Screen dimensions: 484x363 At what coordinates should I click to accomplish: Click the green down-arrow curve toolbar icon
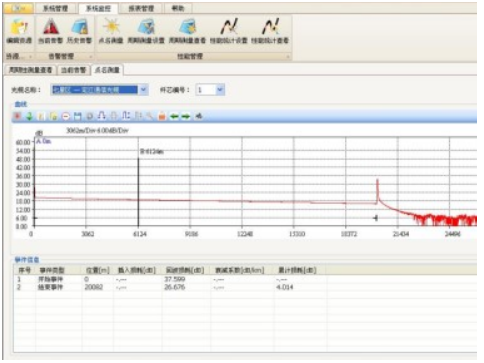click(x=29, y=116)
